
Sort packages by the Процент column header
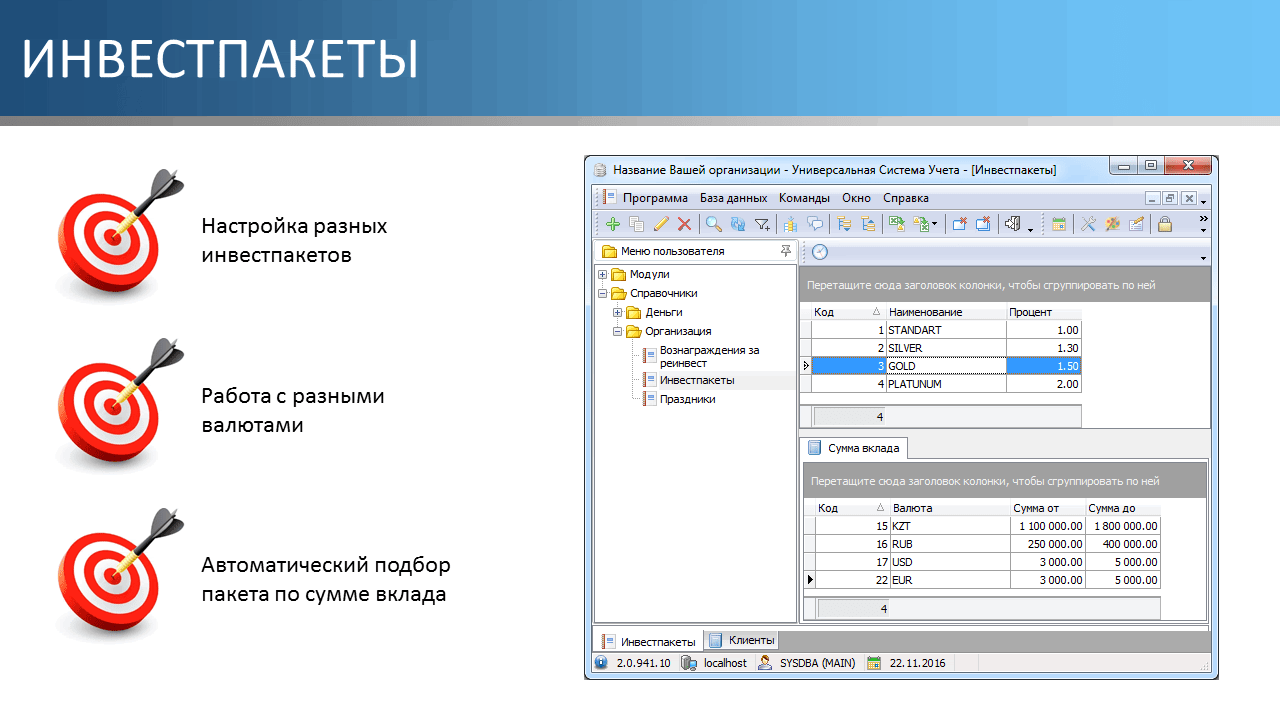tap(1043, 312)
